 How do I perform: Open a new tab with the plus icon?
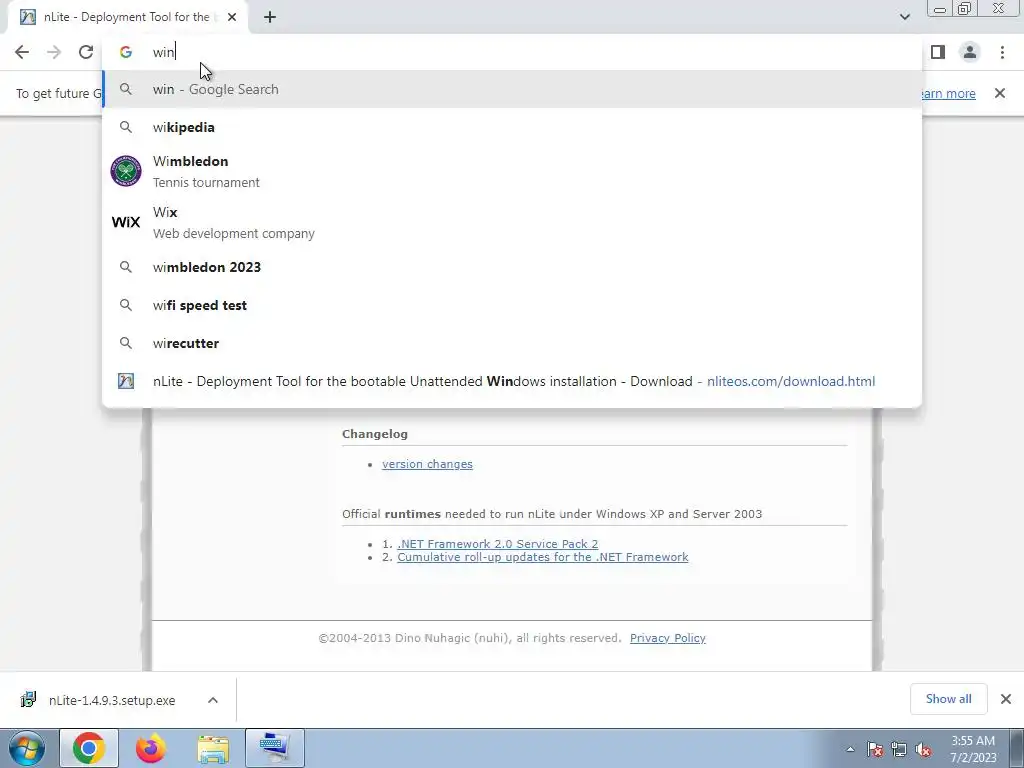(x=270, y=17)
